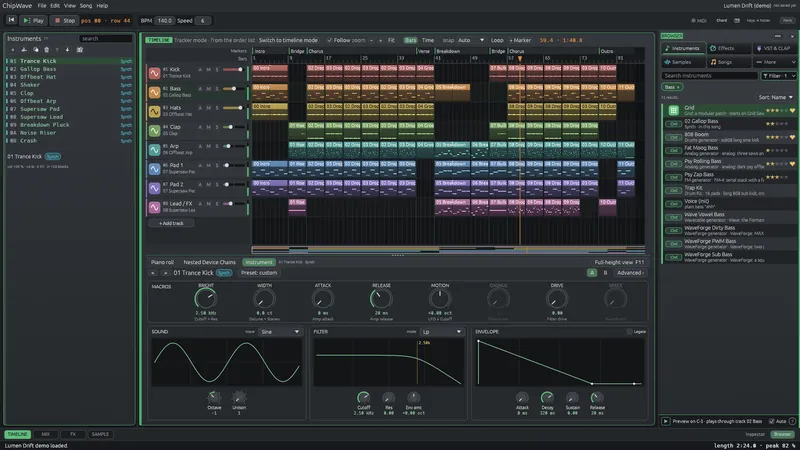Image resolution: width=800 pixels, height=450 pixels.
Task: Toggle the Auto preview checkbox
Action: click(x=771, y=421)
